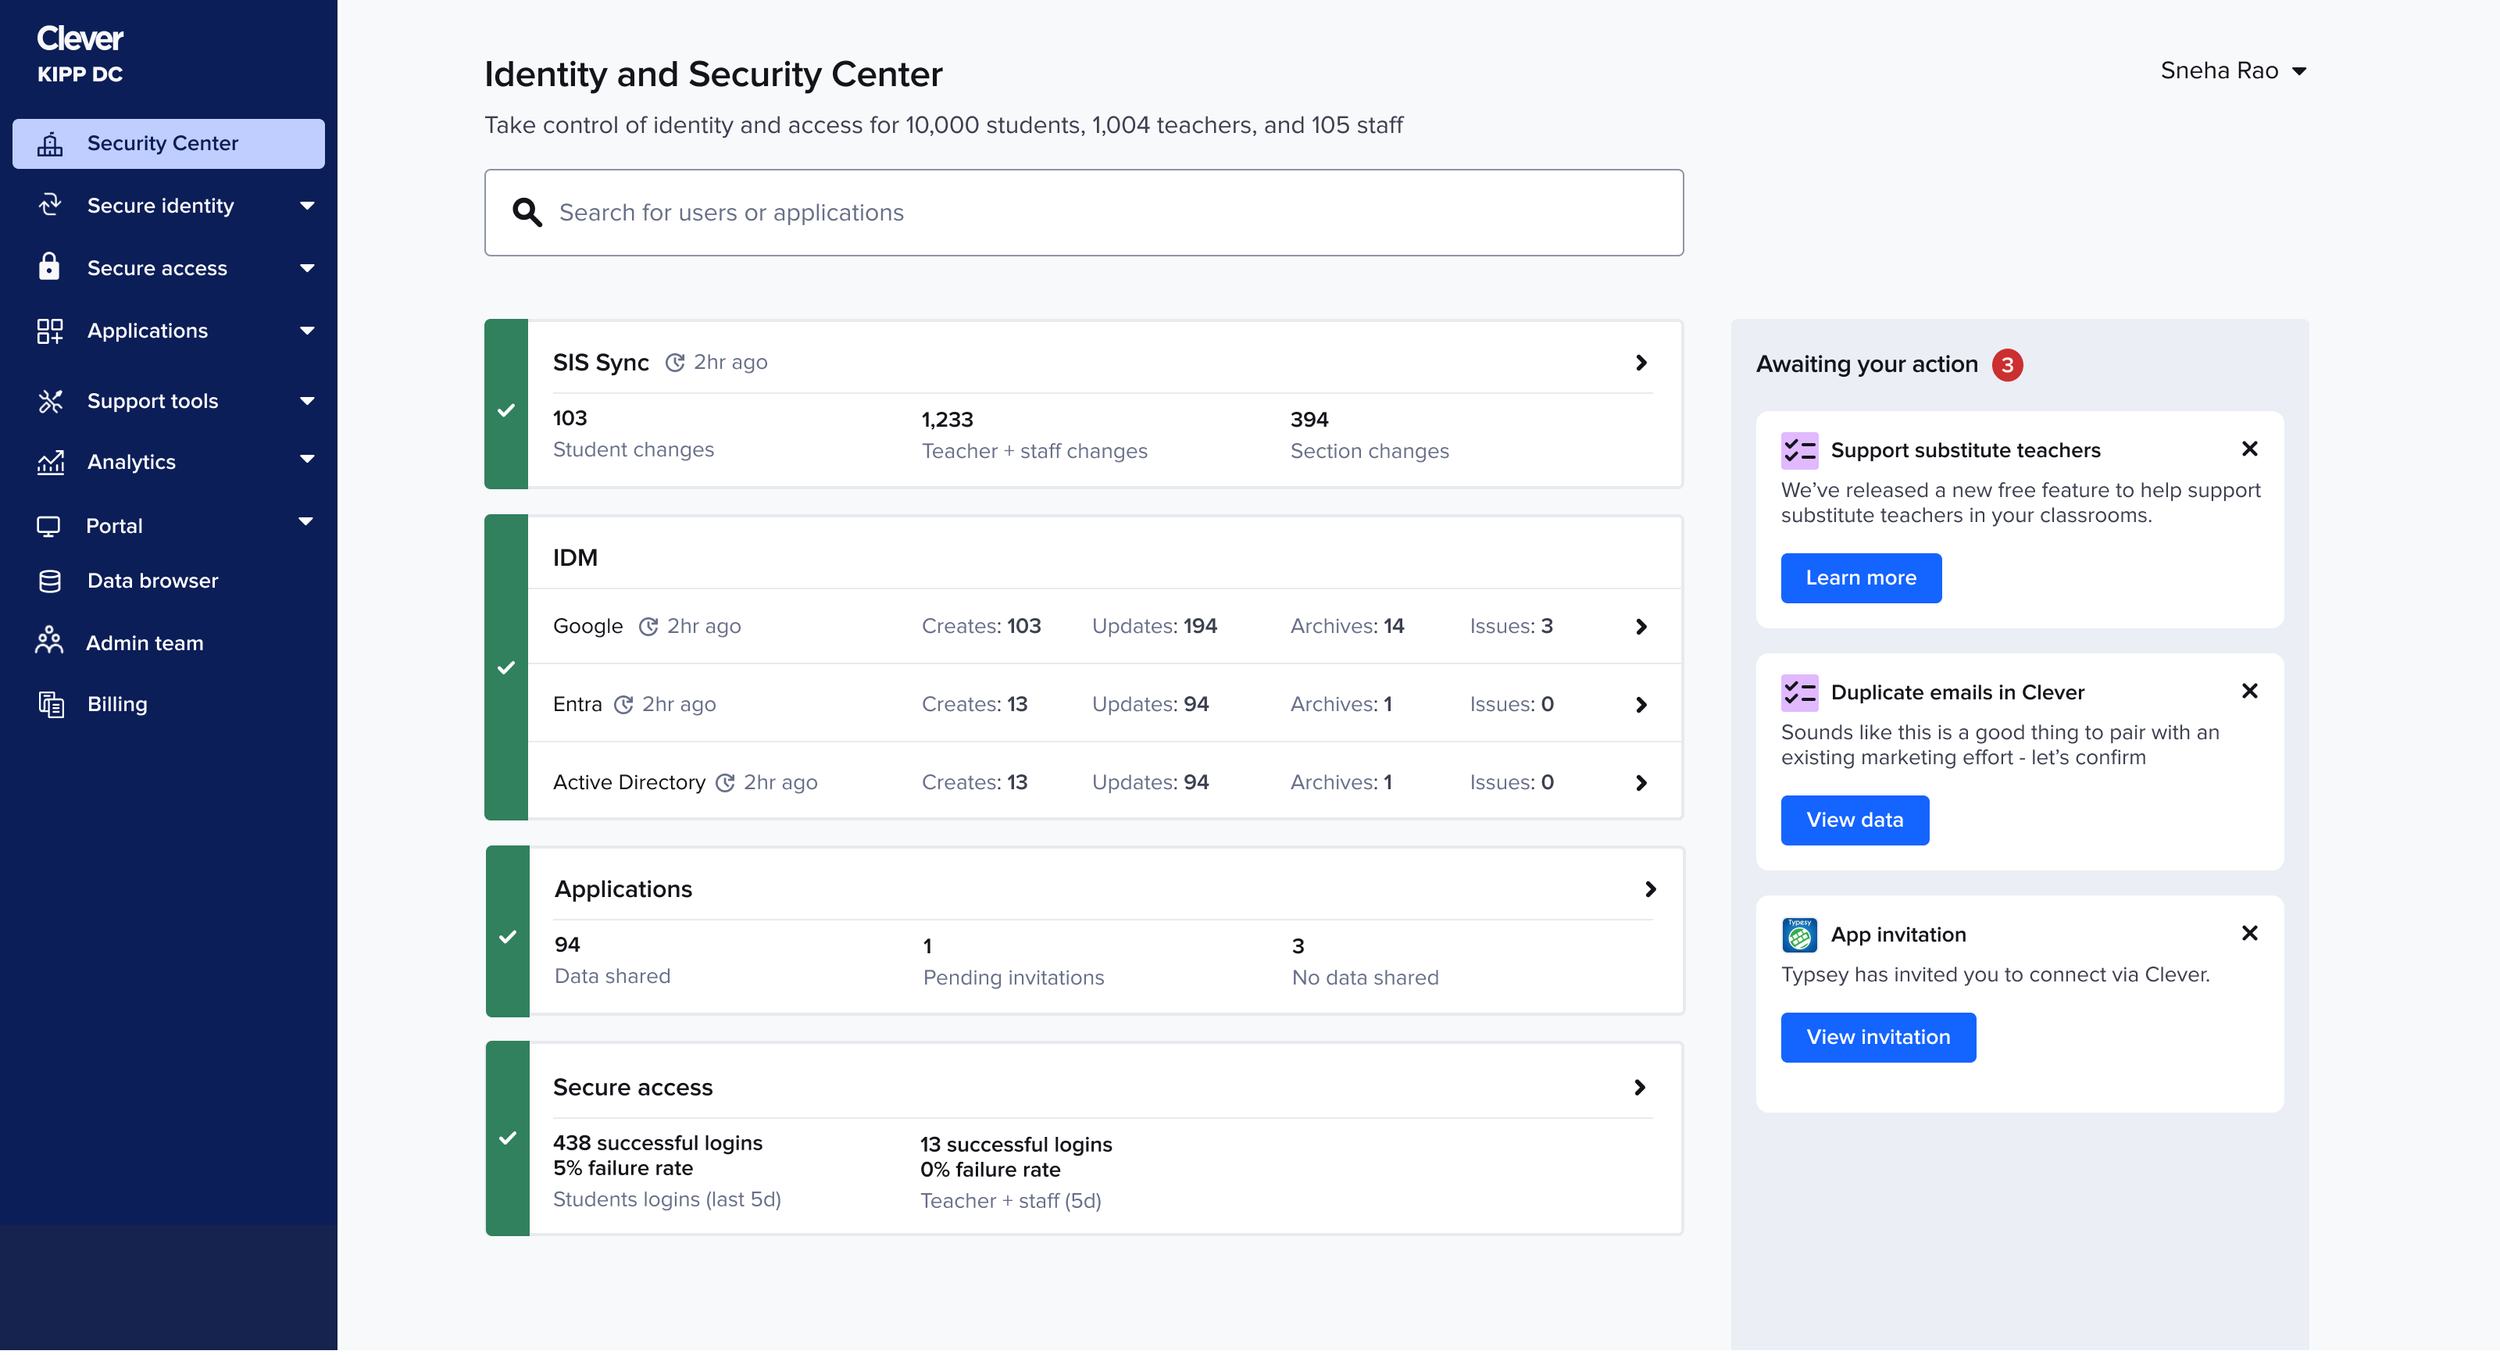Click the Typsey app invitation icon
This screenshot has height=1355, width=2500.
tap(1799, 936)
